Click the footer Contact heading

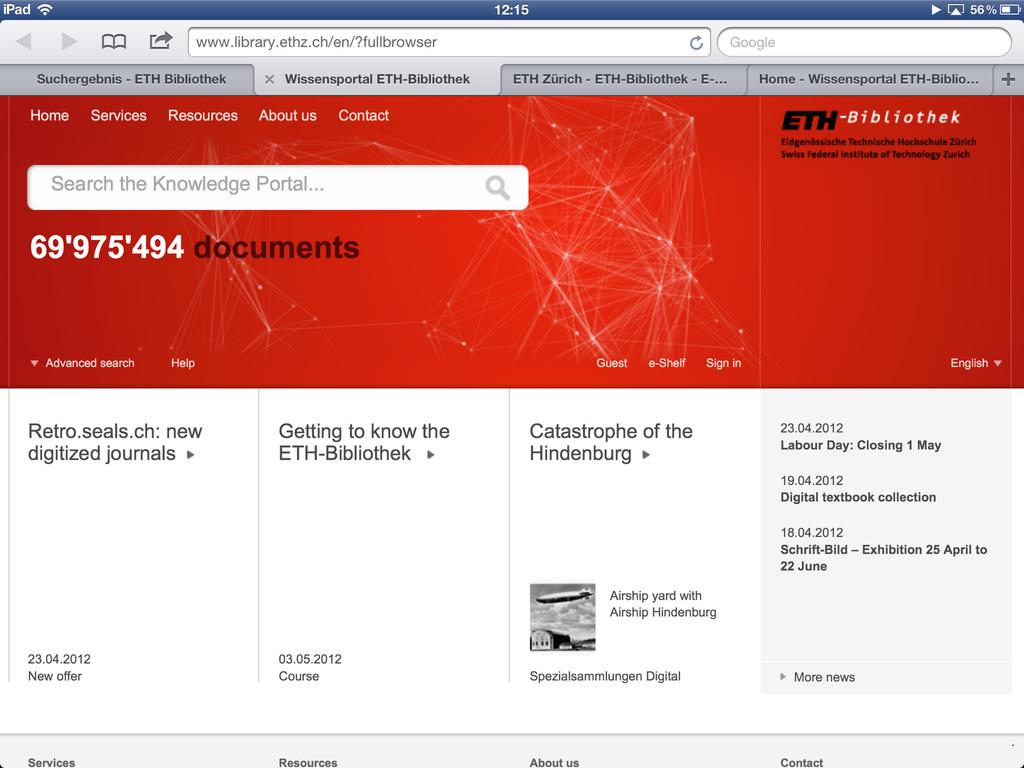[802, 762]
